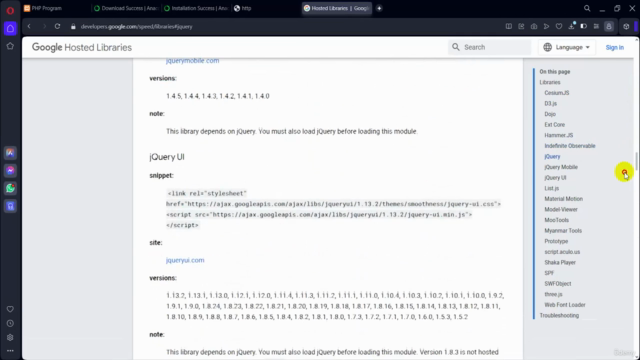Search tabs with the magnifier icon
The height and width of the screenshot is (360, 640).
[587, 8]
